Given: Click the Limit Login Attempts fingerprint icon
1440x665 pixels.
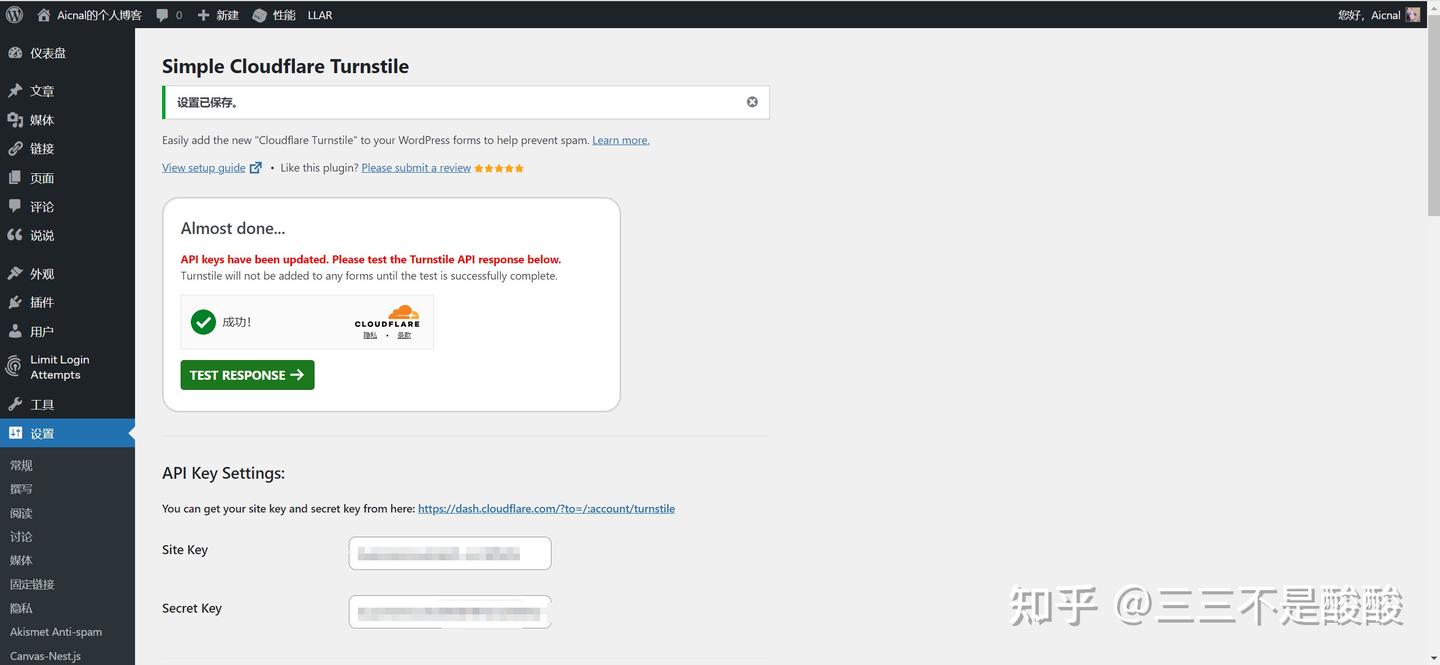Looking at the screenshot, I should 14,367.
